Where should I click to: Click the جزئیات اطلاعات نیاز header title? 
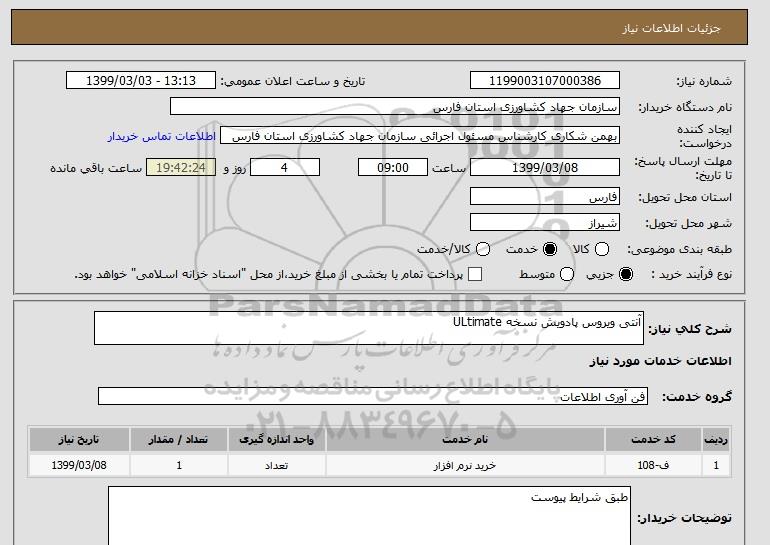pos(671,28)
